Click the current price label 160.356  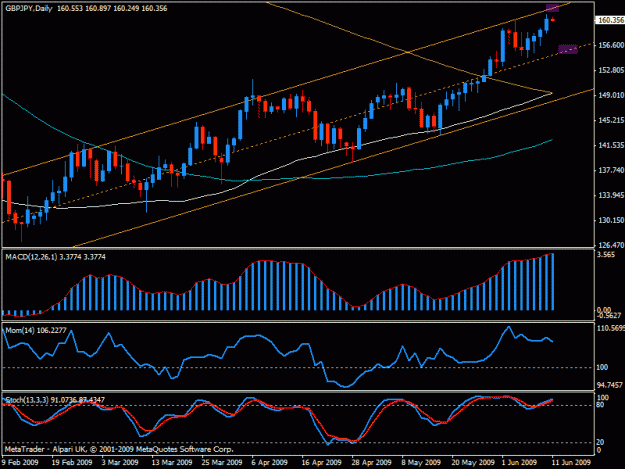pos(610,20)
